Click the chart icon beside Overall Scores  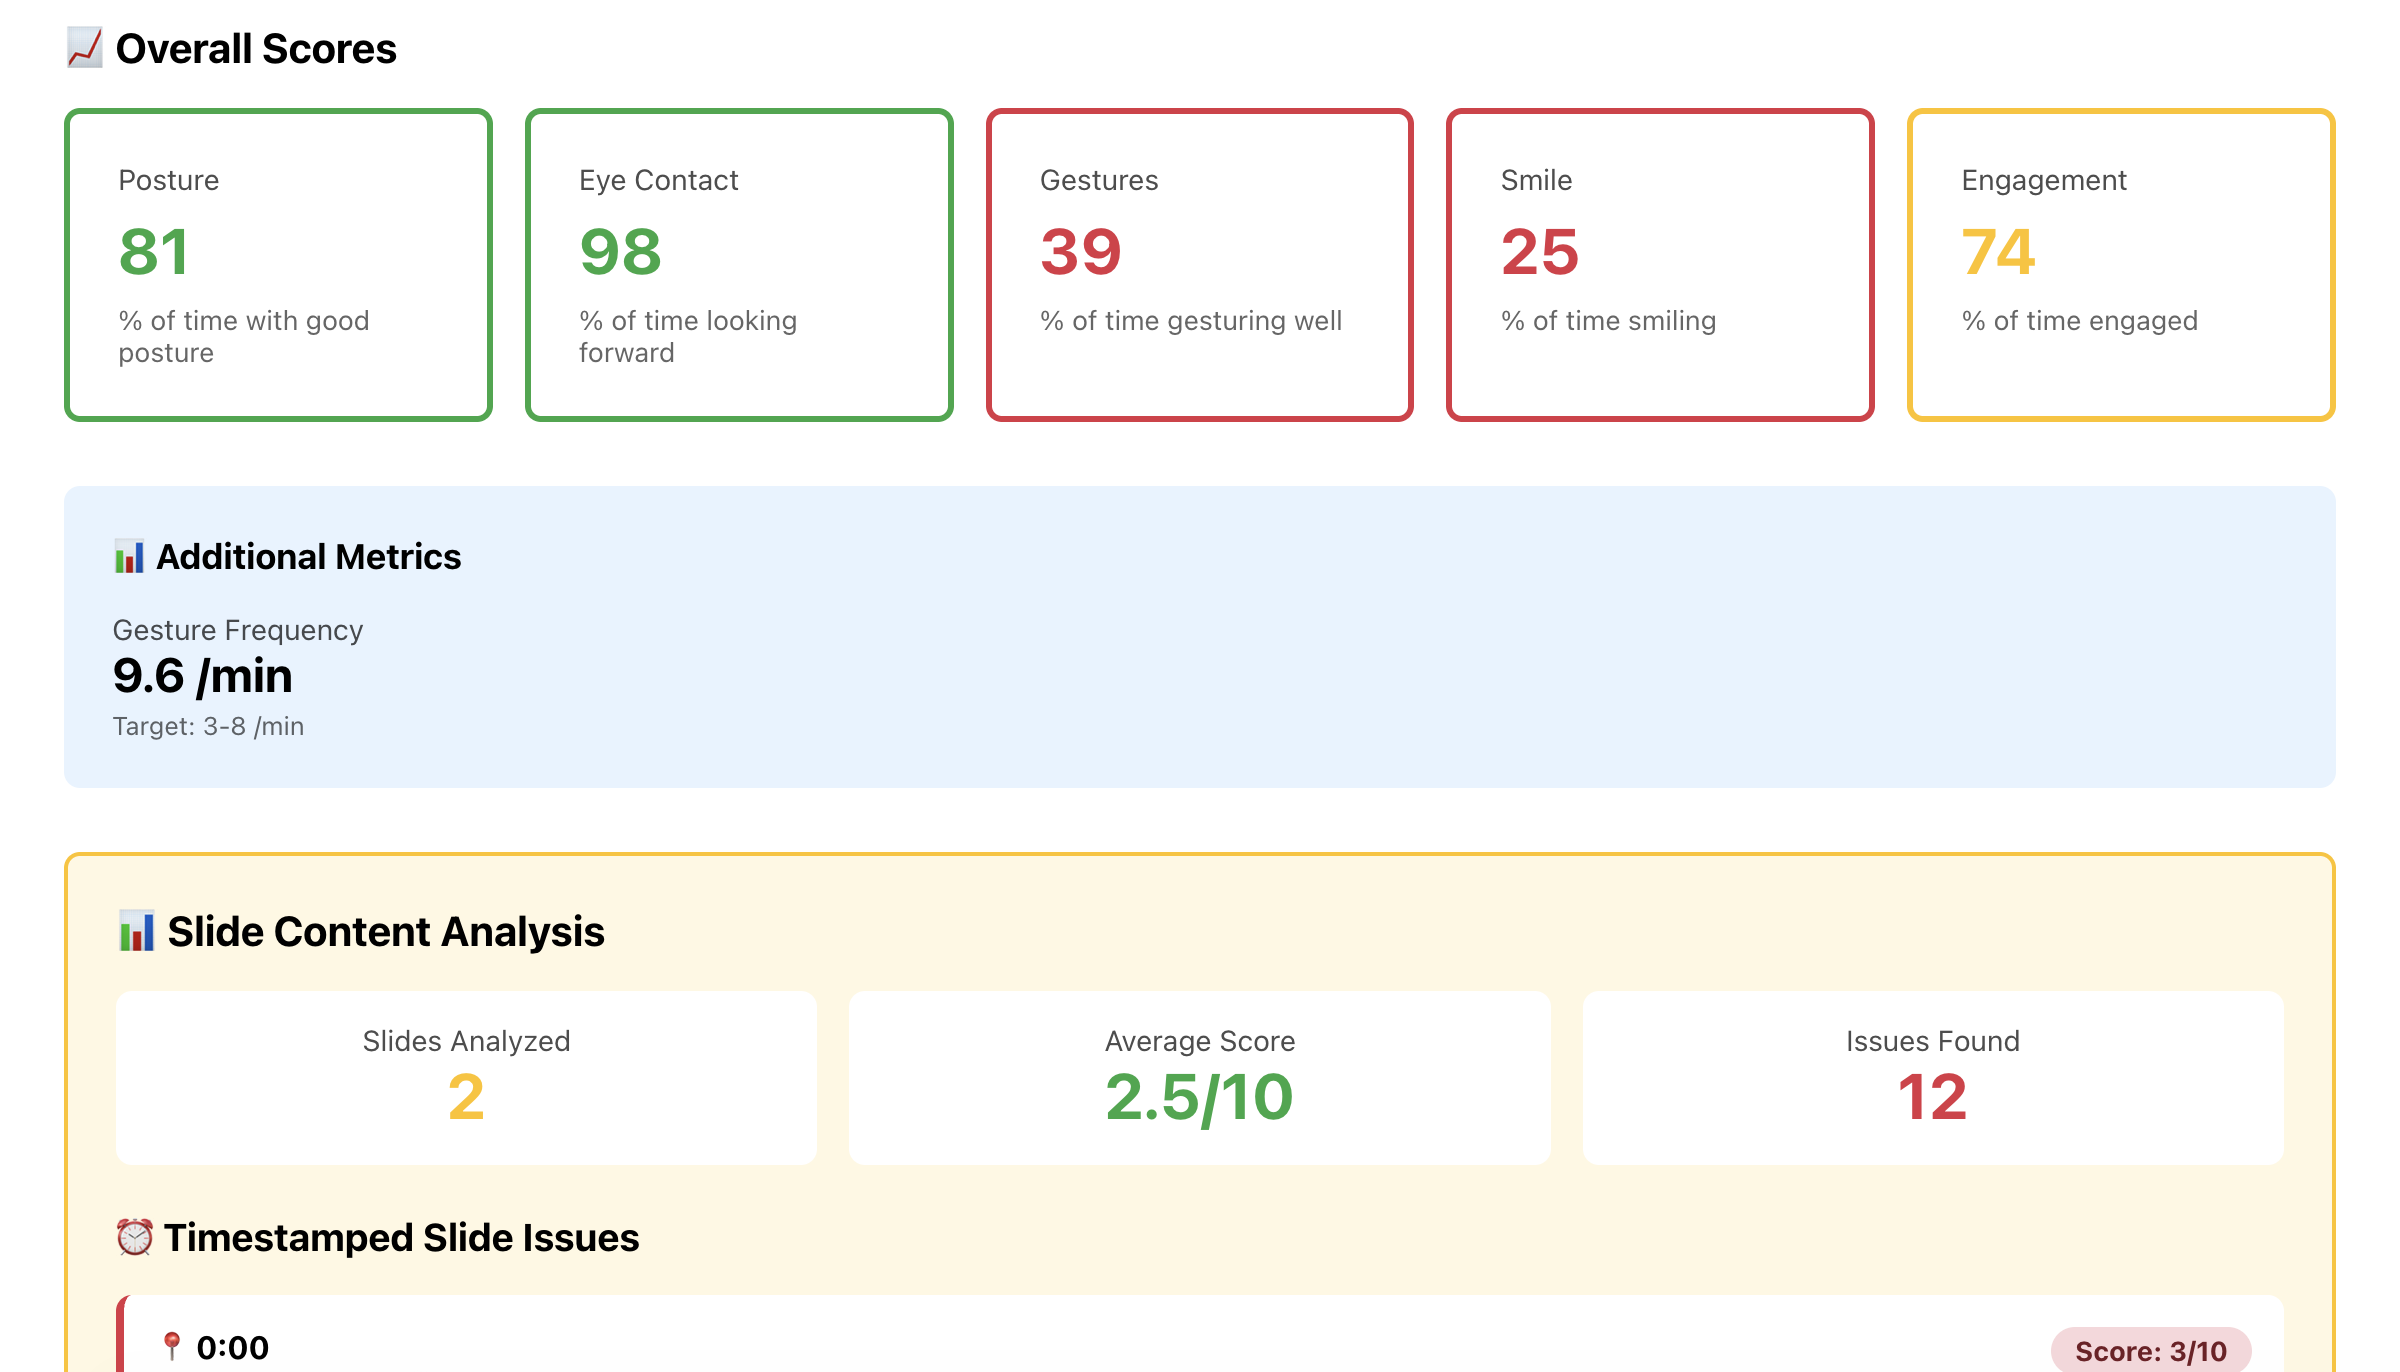click(85, 48)
